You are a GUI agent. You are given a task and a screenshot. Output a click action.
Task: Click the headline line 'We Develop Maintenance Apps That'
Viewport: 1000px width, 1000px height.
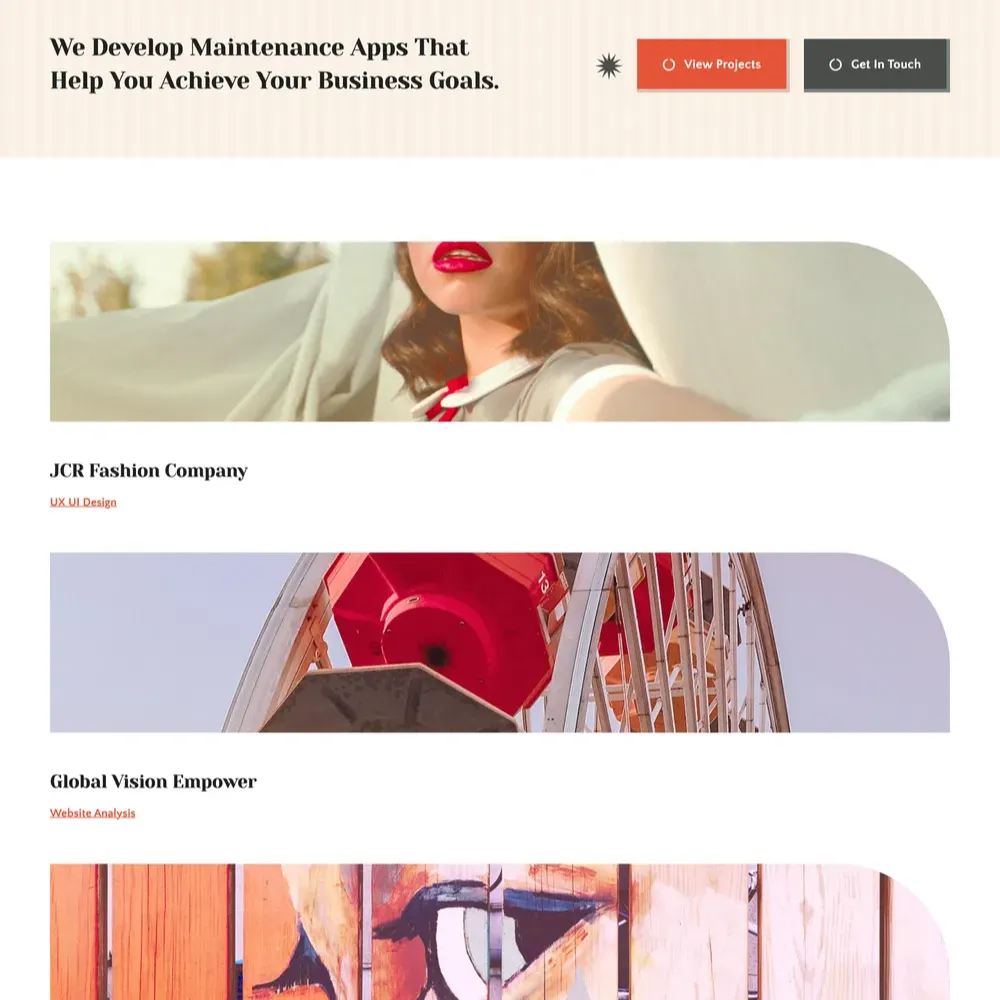click(x=260, y=48)
